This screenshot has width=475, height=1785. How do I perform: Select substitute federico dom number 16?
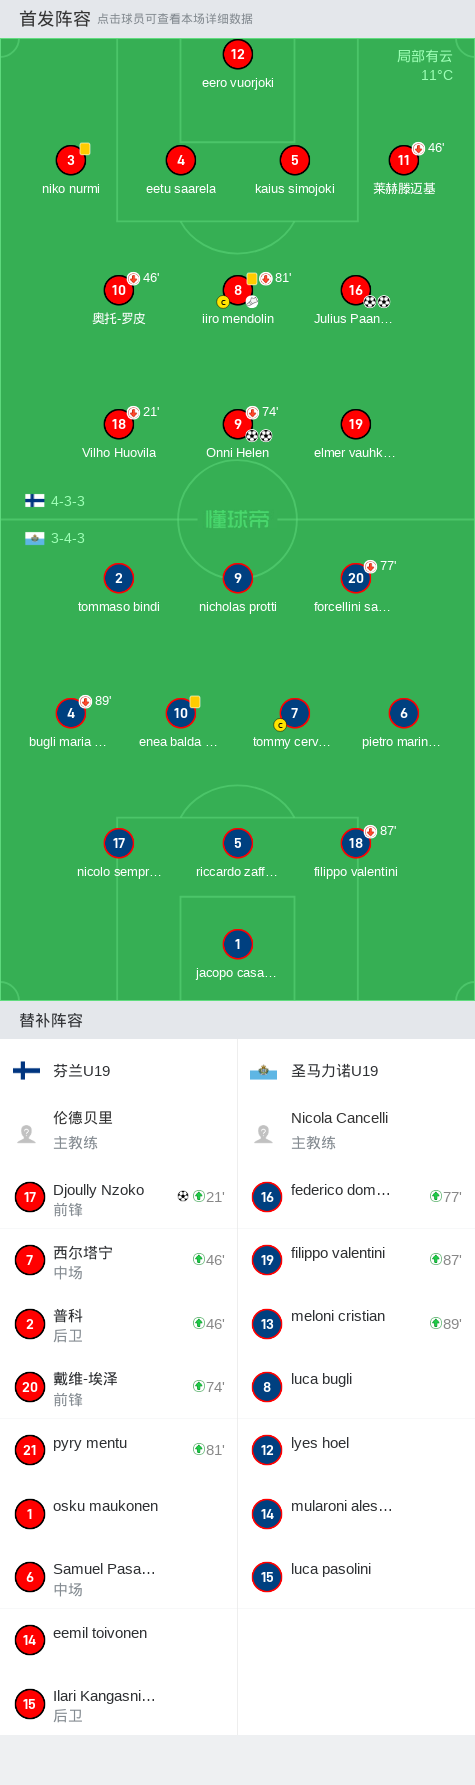pos(267,1197)
